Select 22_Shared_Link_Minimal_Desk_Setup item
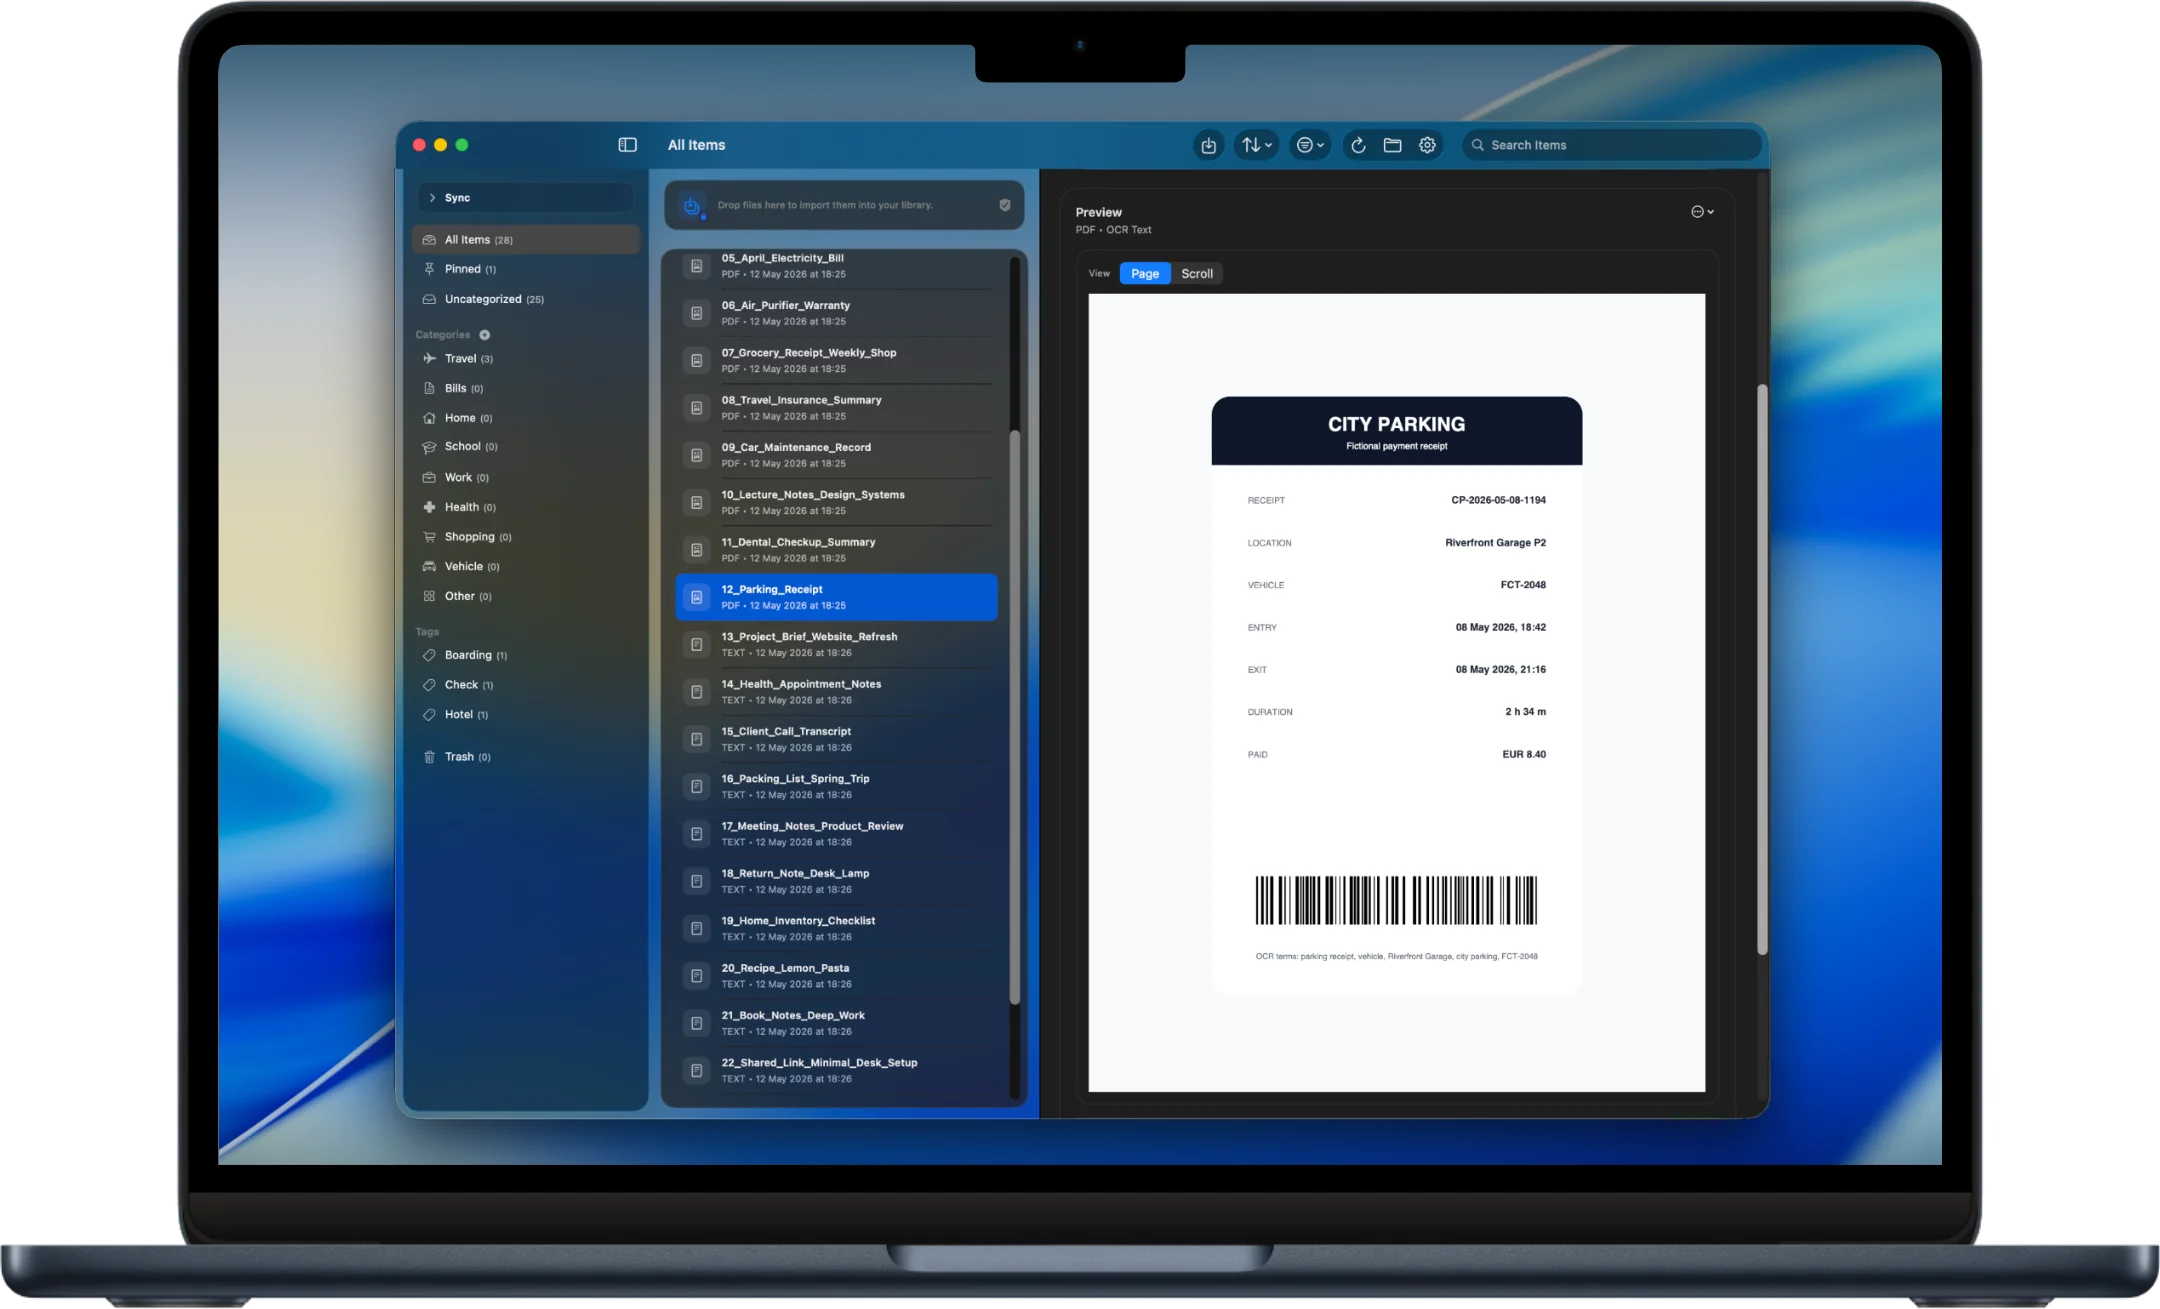The image size is (2160, 1309). pos(836,1070)
